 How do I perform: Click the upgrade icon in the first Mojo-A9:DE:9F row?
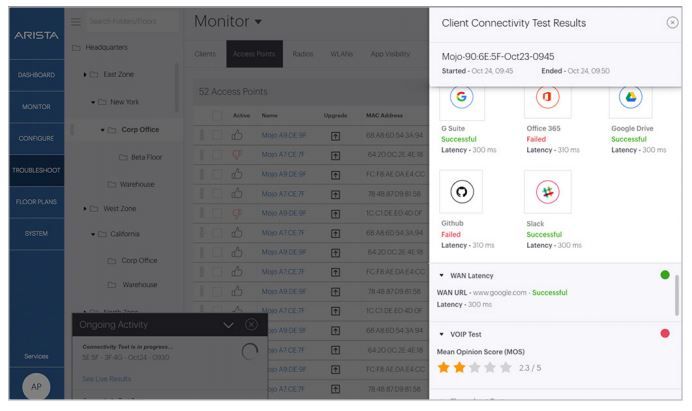click(x=335, y=136)
